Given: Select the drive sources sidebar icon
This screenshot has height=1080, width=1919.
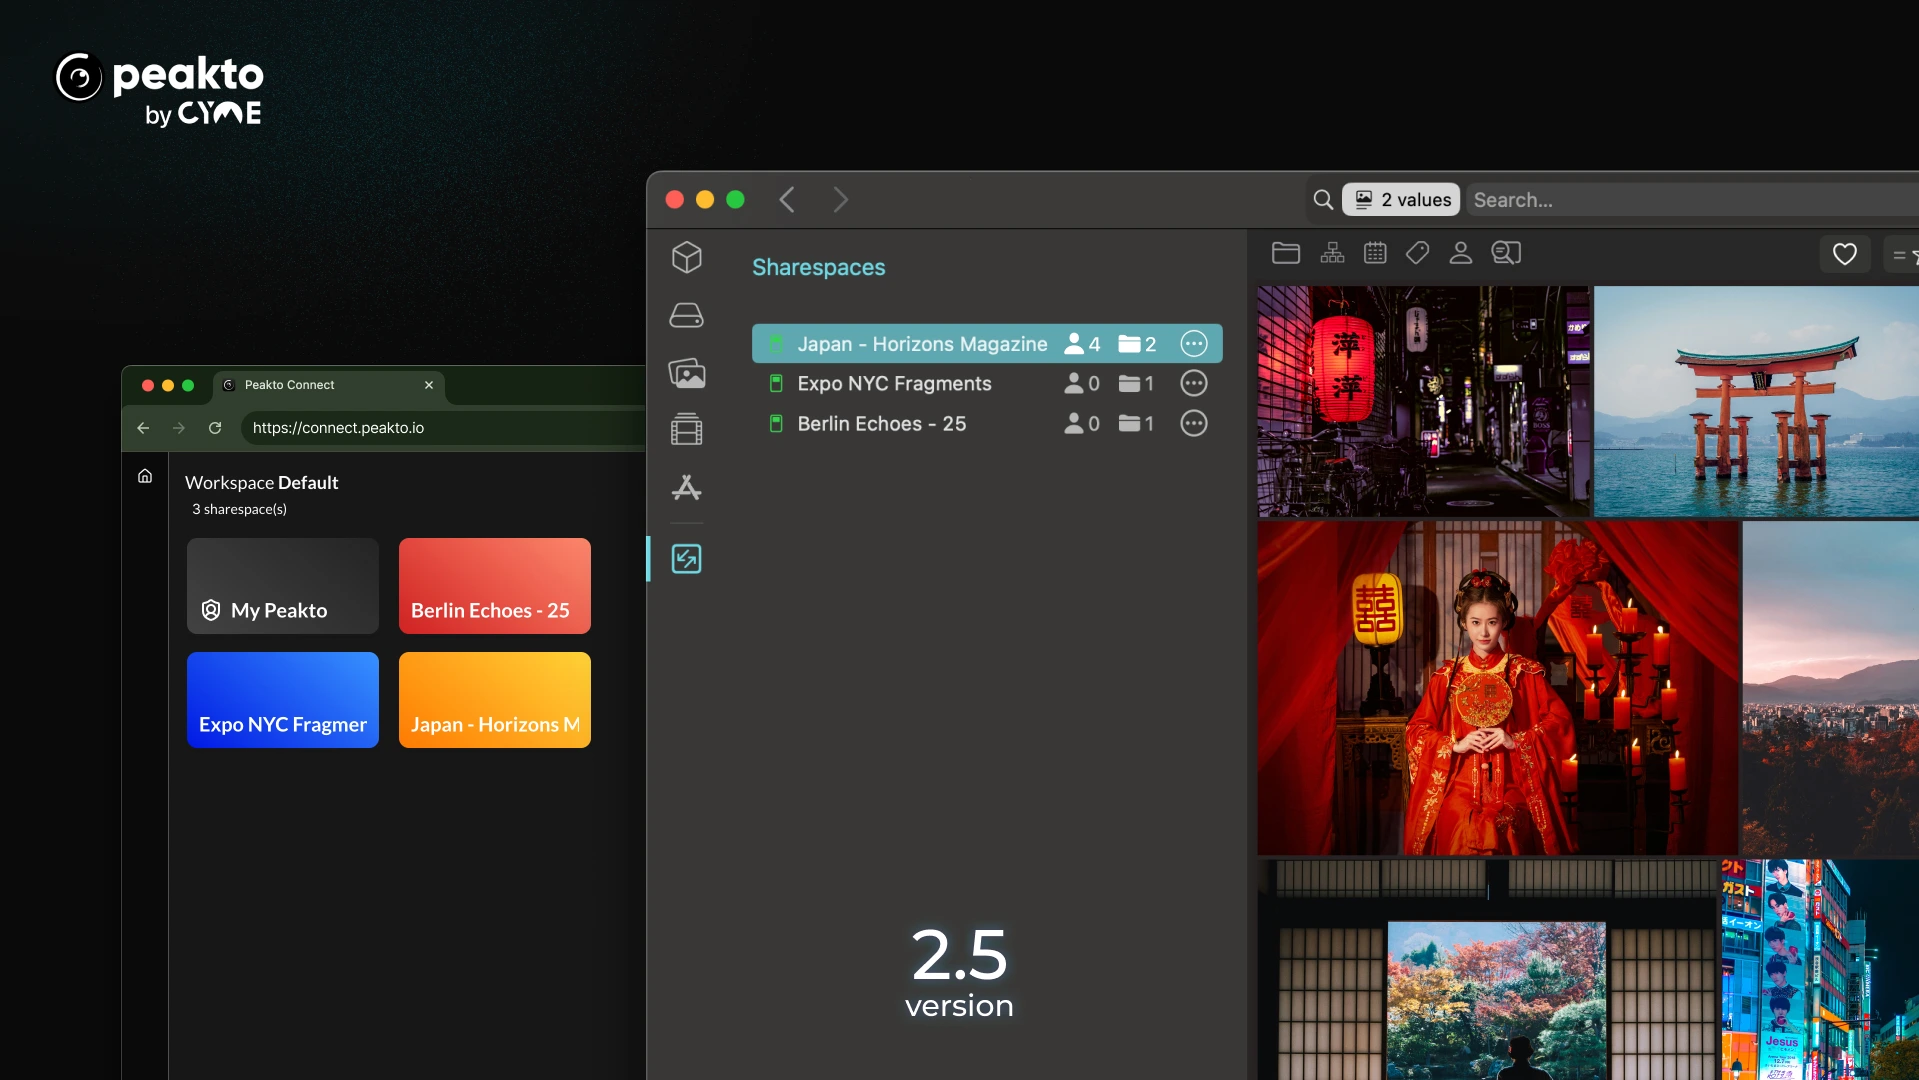Looking at the screenshot, I should (686, 316).
